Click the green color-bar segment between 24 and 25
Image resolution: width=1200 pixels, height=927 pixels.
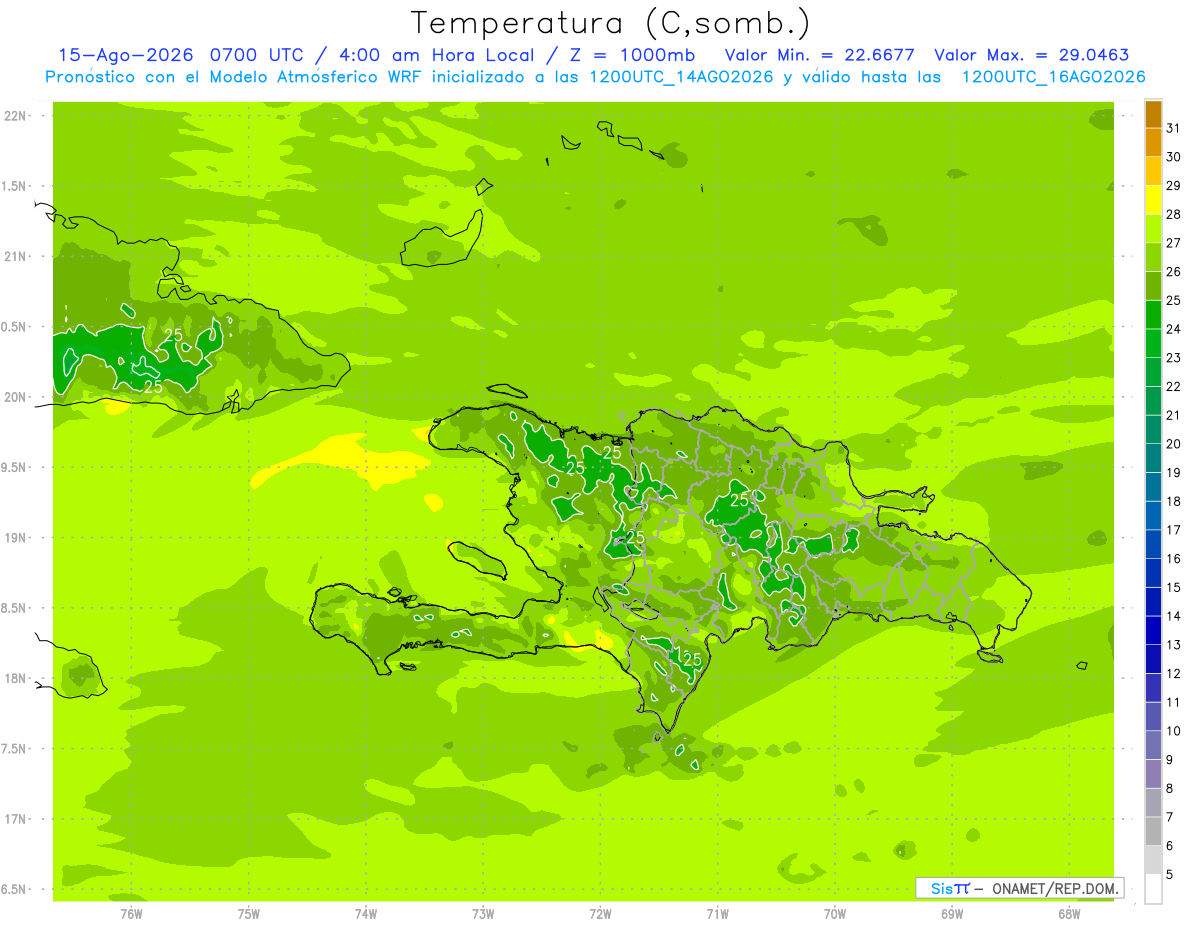(x=1153, y=315)
